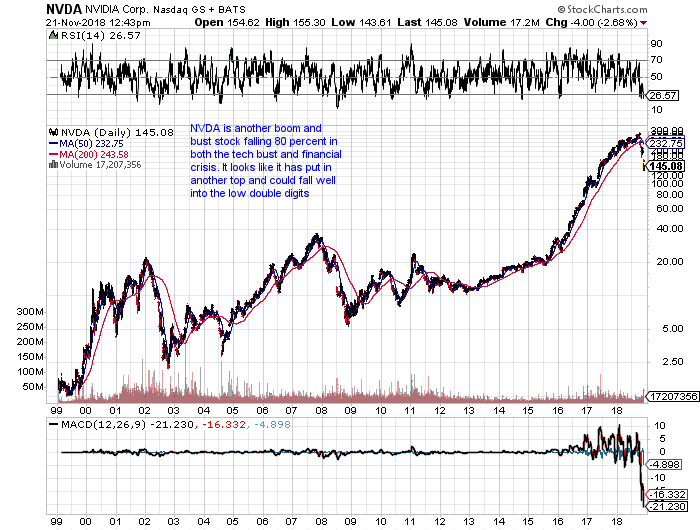Viewport: 700px width, 530px height.
Task: Click the boxed -21.230 MACD axis tag
Action: click(x=667, y=506)
